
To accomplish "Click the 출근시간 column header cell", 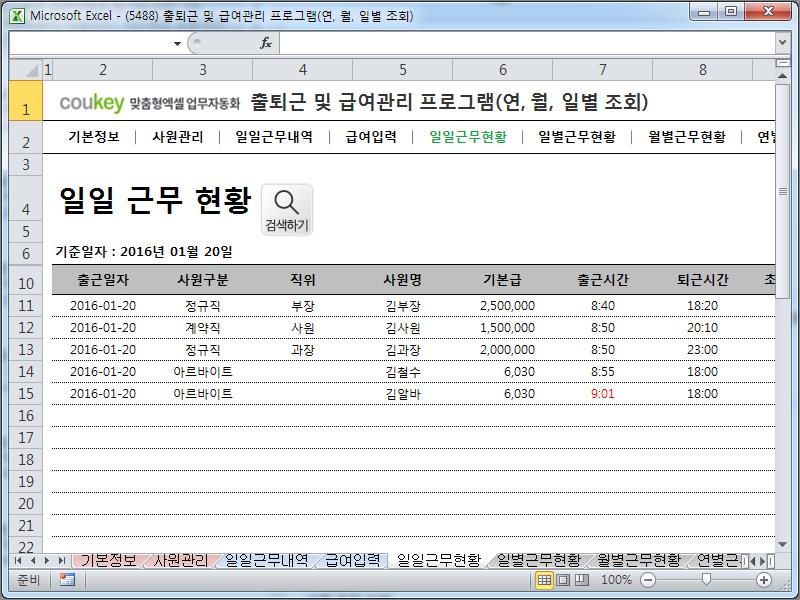I will tap(603, 280).
